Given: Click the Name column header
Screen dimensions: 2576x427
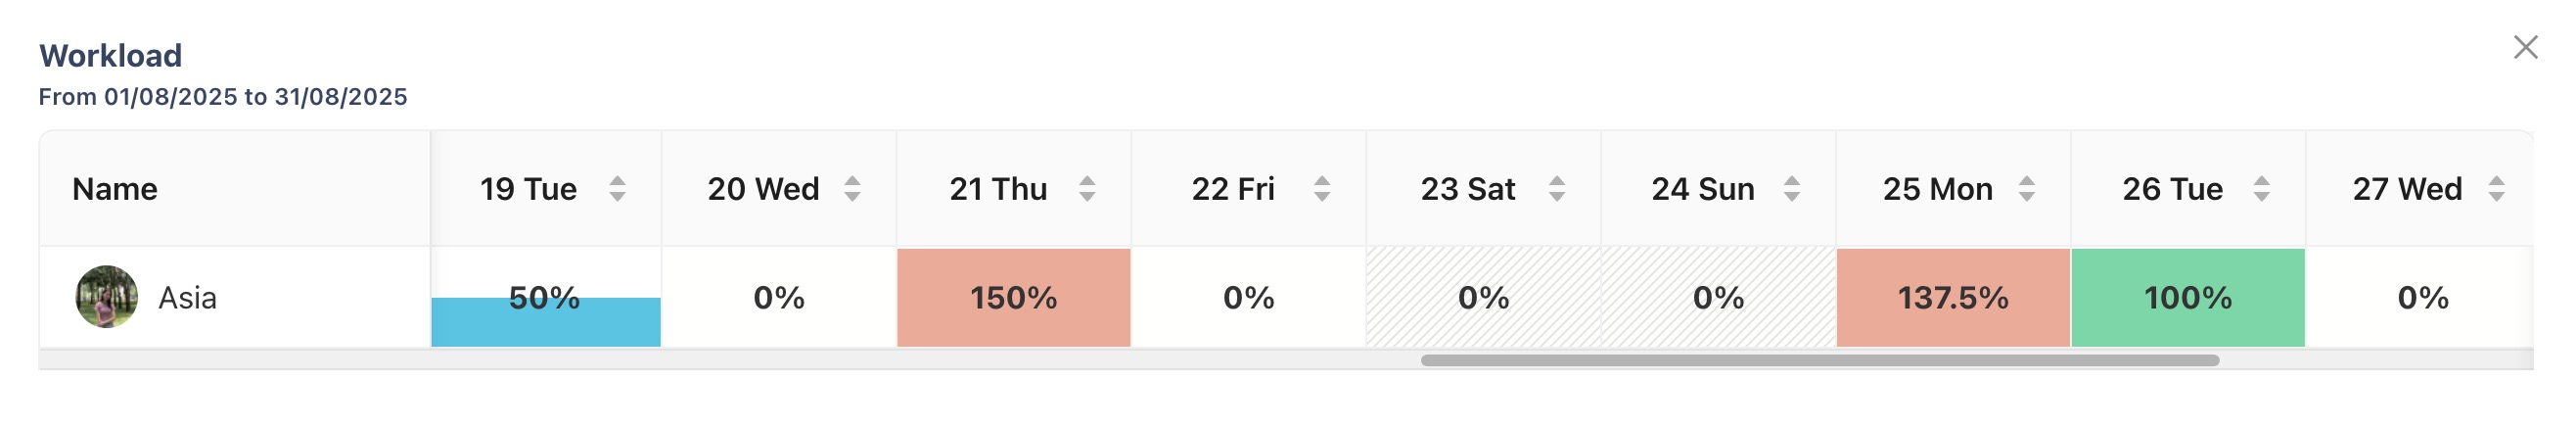Looking at the screenshot, I should click(115, 189).
